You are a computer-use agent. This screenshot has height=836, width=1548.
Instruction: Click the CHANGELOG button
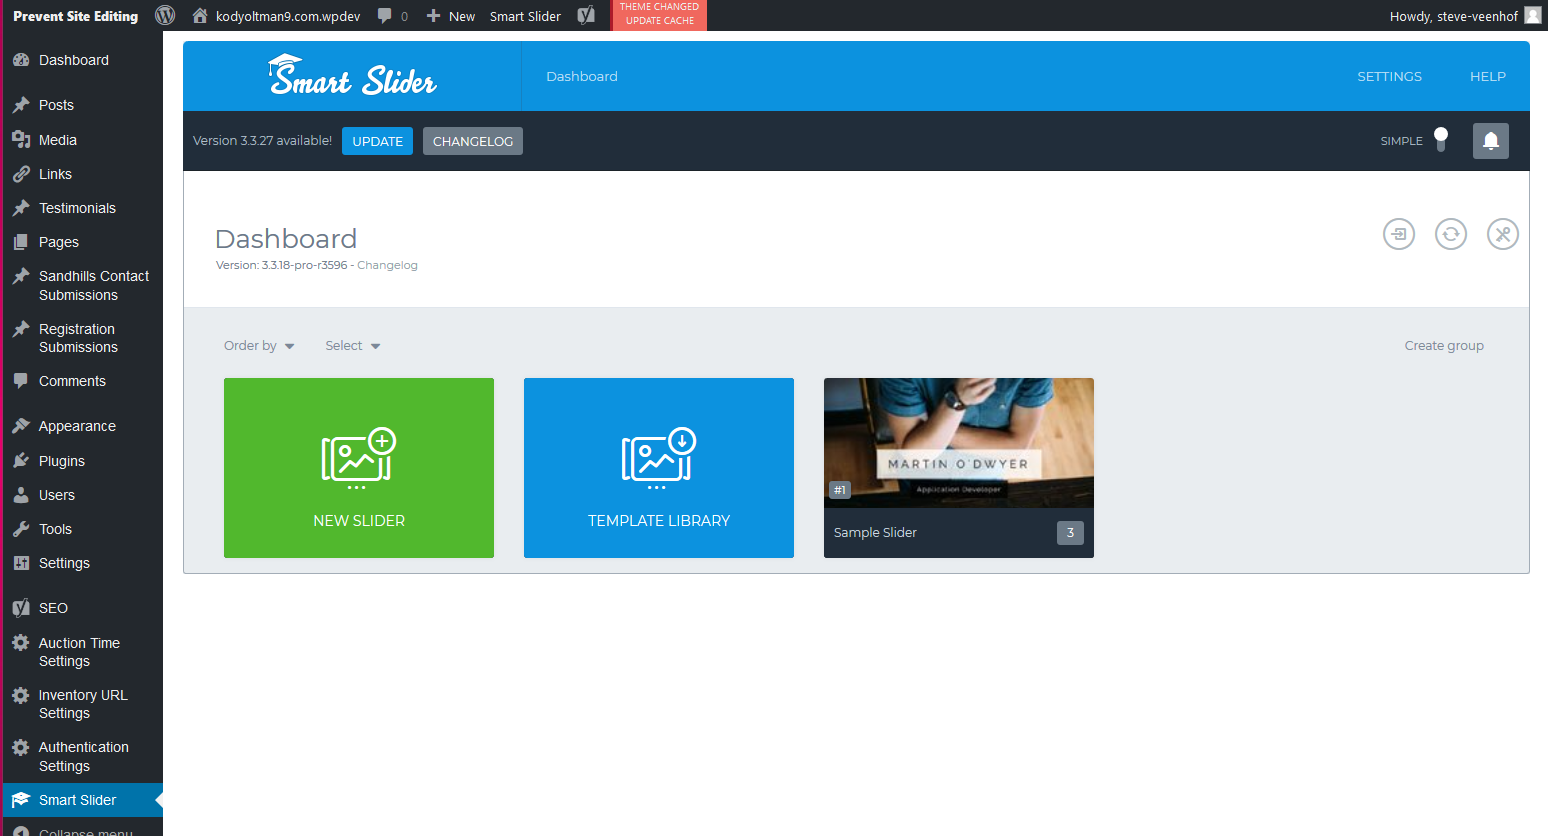(x=473, y=141)
